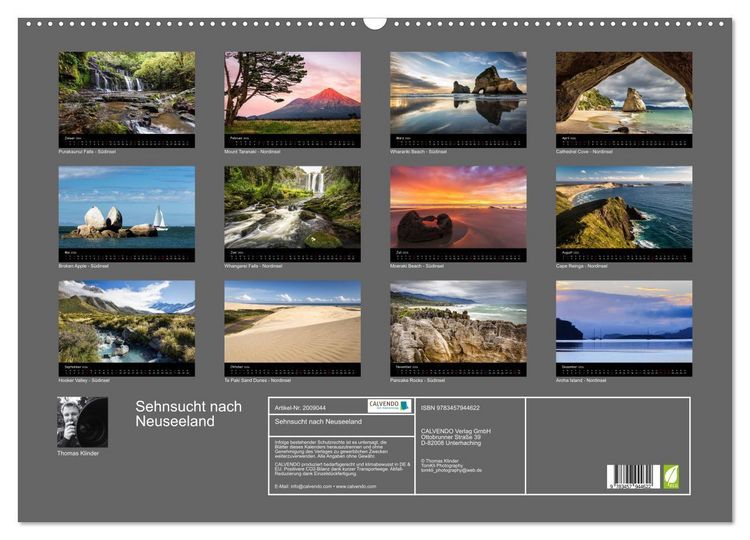Click the 'Ottobrunner Straße 39' address line

coord(451,437)
